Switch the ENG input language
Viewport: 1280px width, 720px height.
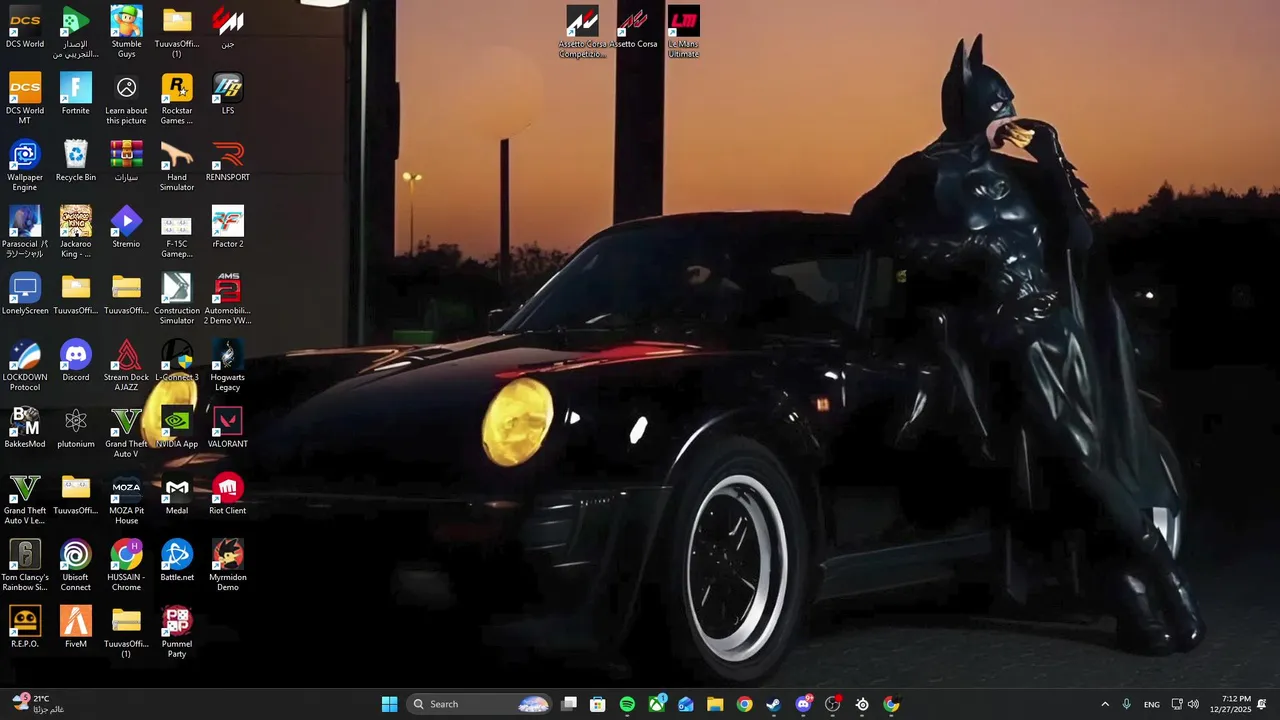pos(1152,704)
